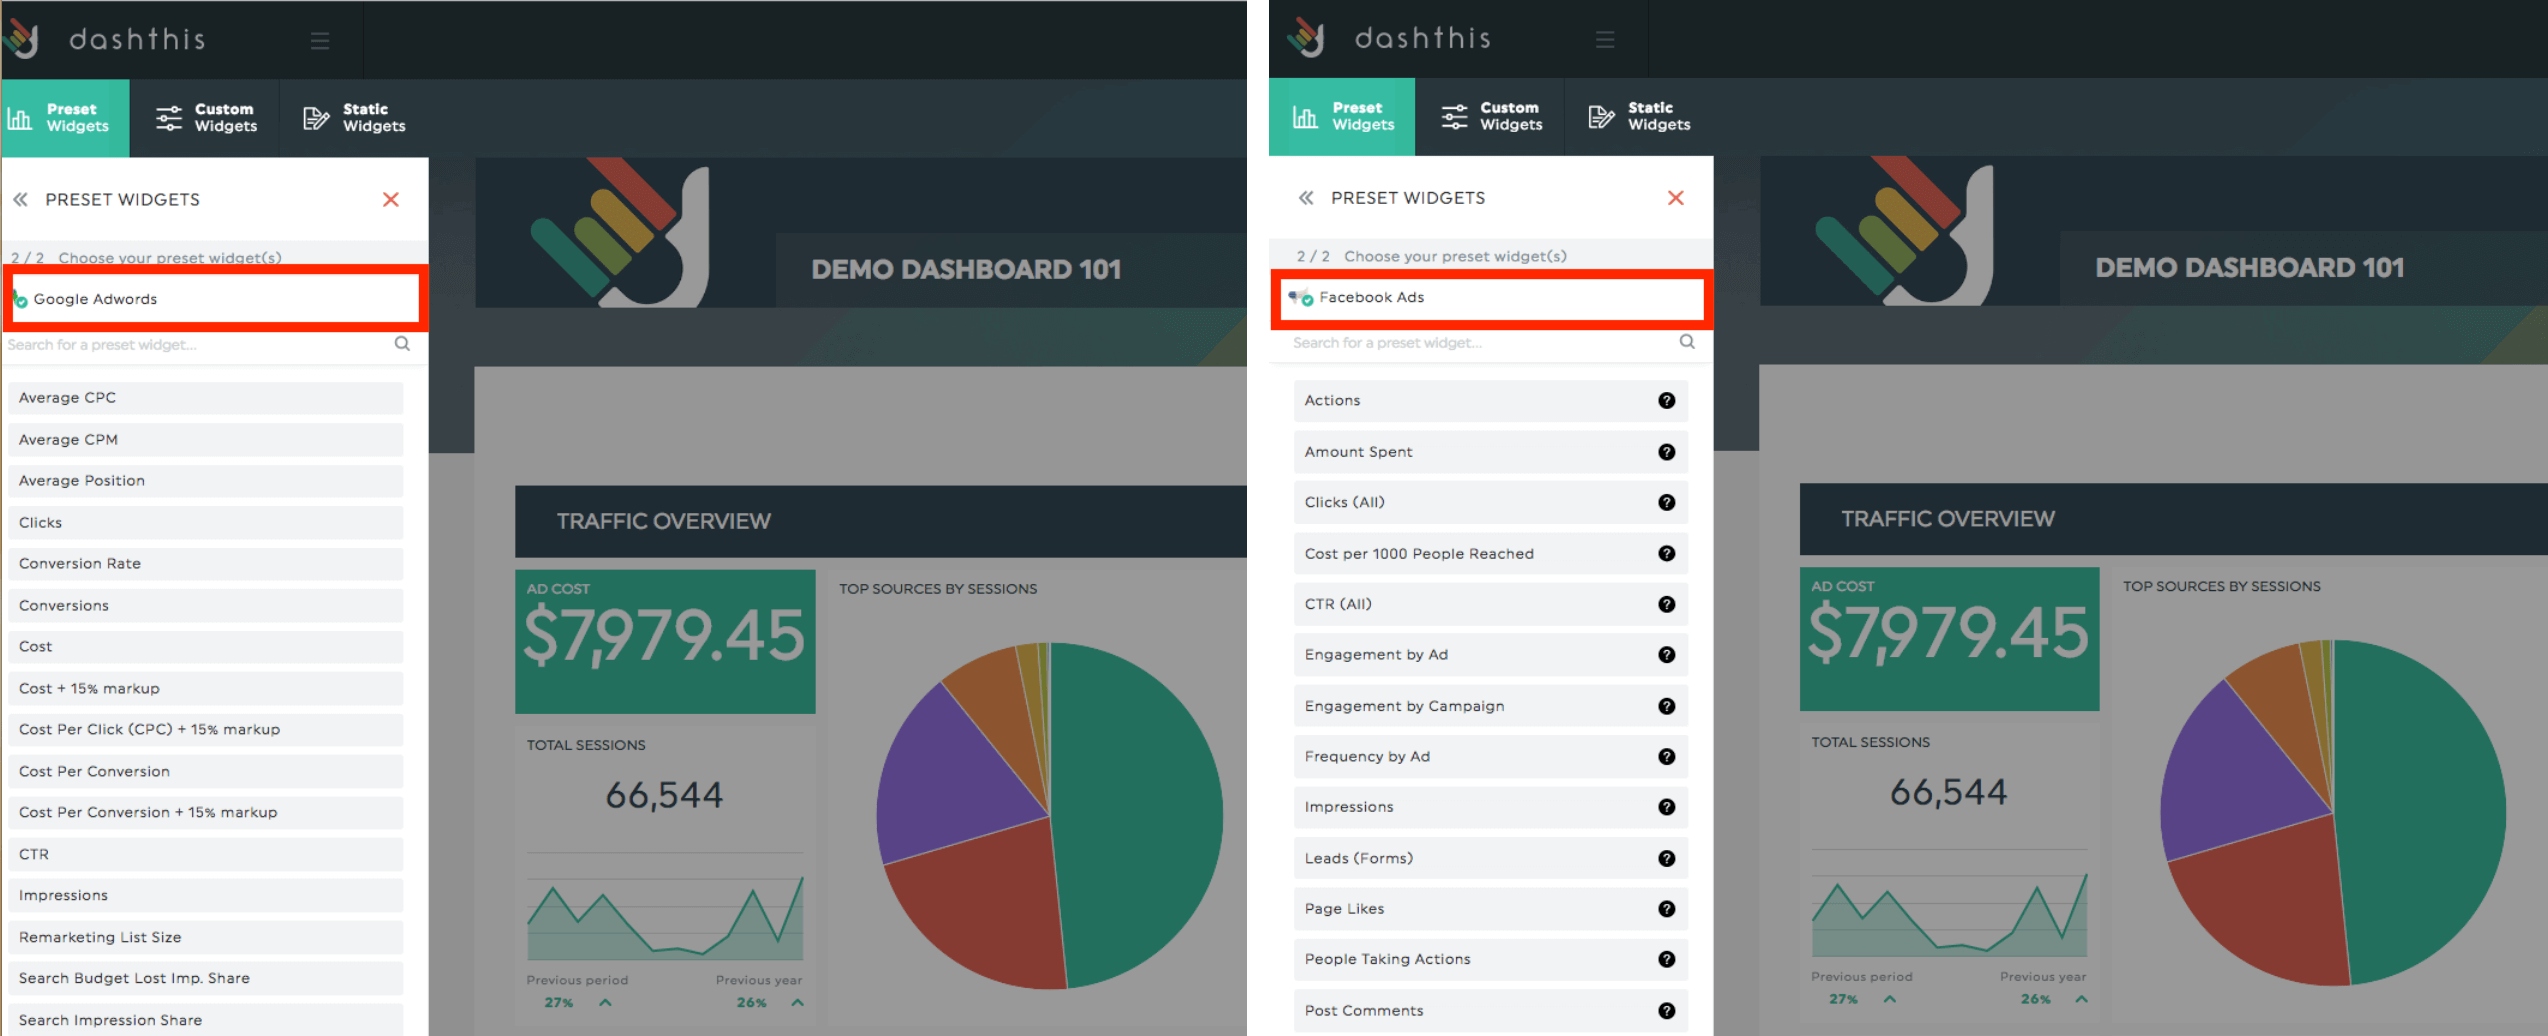Image resolution: width=2548 pixels, height=1036 pixels.
Task: Click help icon next to CTR (All)
Action: [x=1666, y=604]
